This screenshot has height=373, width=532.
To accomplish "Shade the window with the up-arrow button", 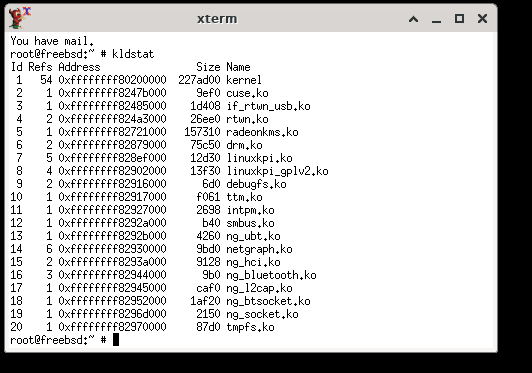I will 413,19.
